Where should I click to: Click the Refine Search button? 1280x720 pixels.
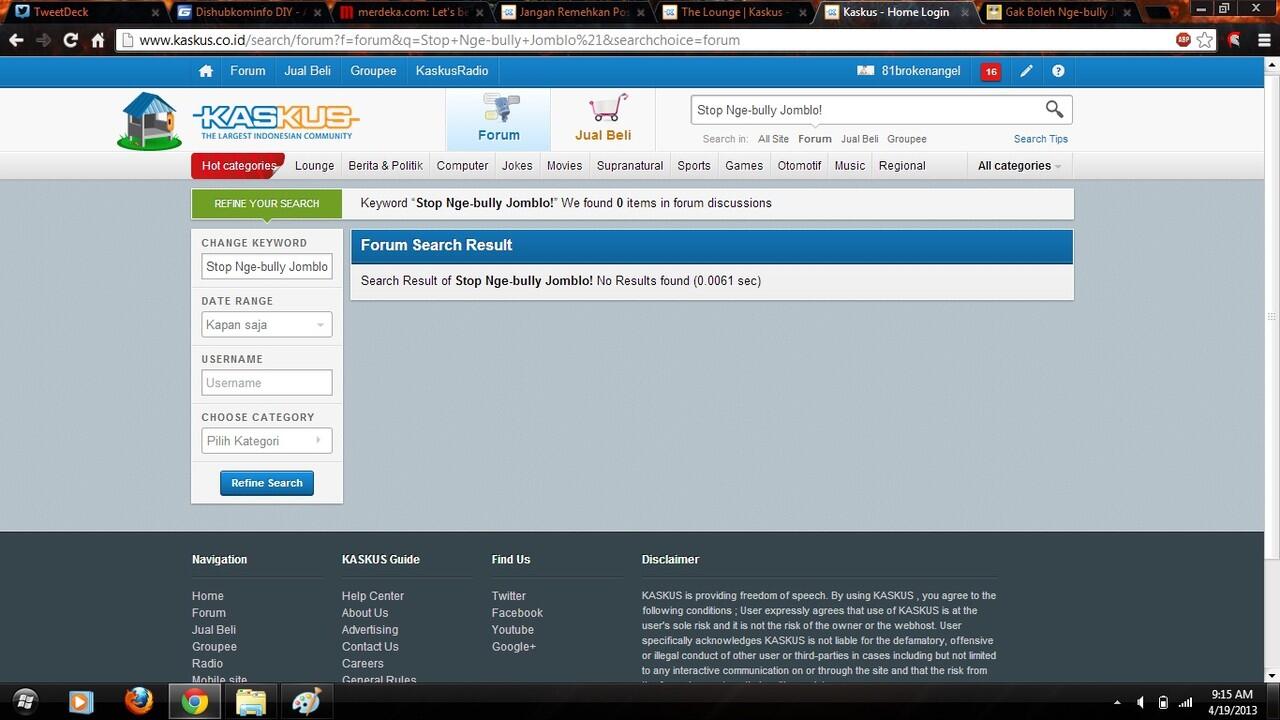pyautogui.click(x=267, y=483)
